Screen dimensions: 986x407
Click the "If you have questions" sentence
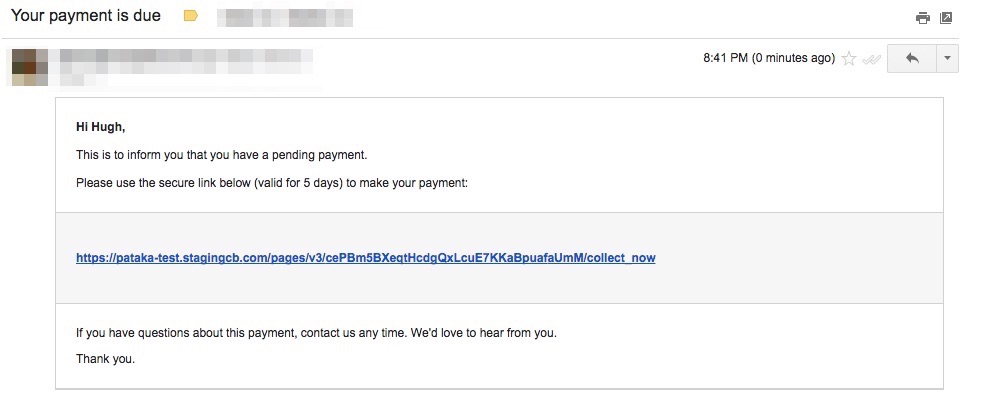[x=316, y=333]
